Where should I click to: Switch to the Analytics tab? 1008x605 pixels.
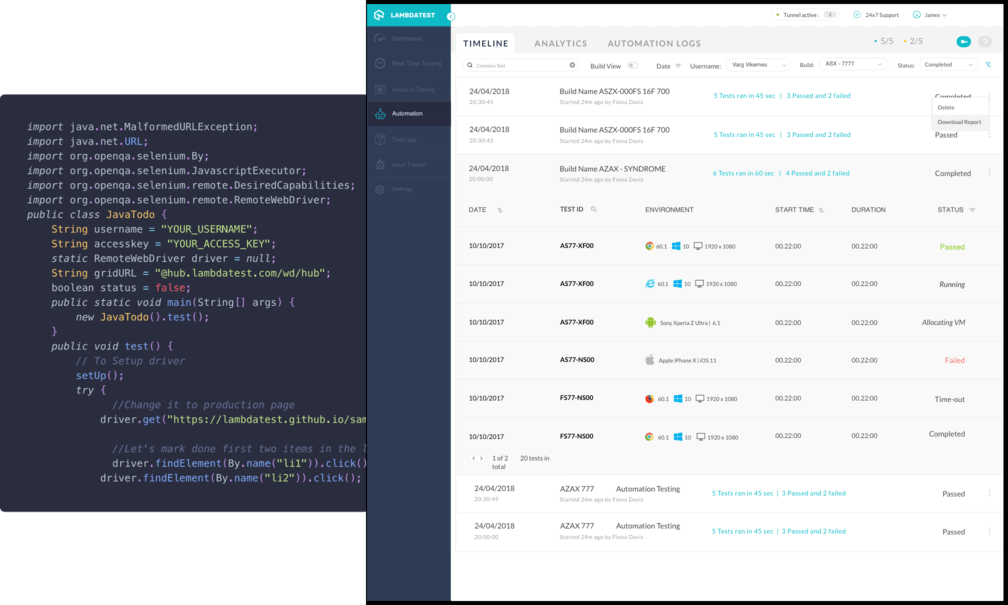(x=560, y=43)
